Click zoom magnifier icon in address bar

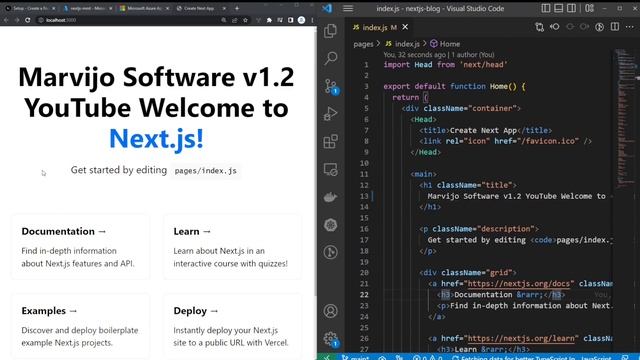[224, 20]
